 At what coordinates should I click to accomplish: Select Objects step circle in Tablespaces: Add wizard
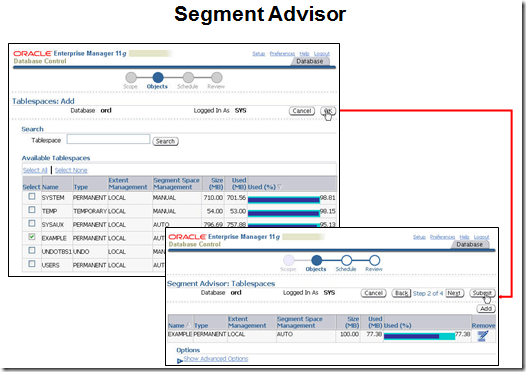tap(158, 77)
